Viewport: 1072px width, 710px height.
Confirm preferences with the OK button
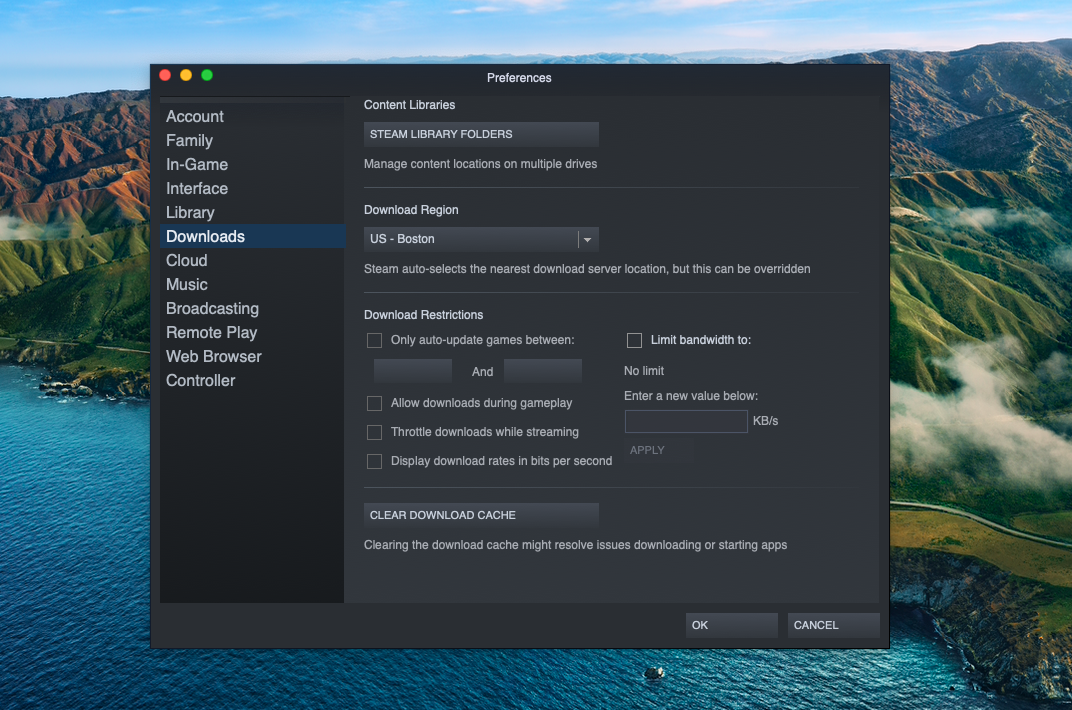coord(731,625)
